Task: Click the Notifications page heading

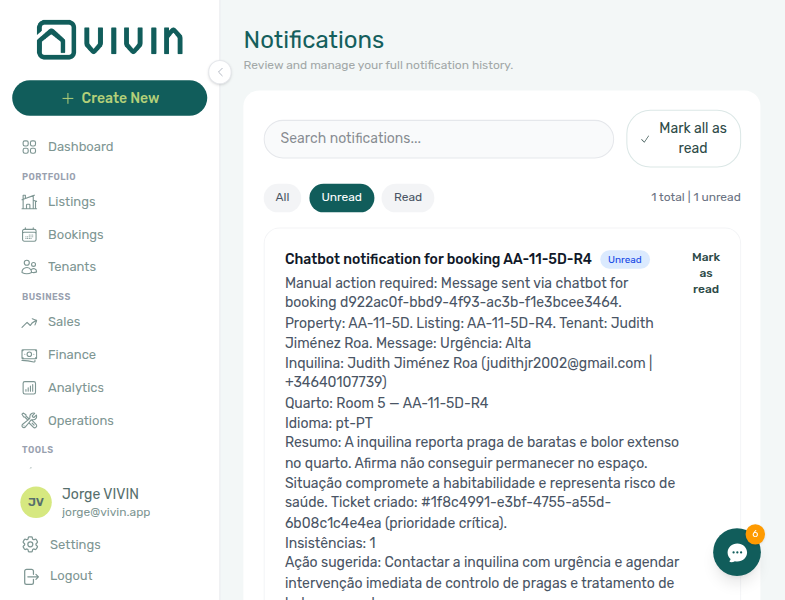Action: pos(314,40)
